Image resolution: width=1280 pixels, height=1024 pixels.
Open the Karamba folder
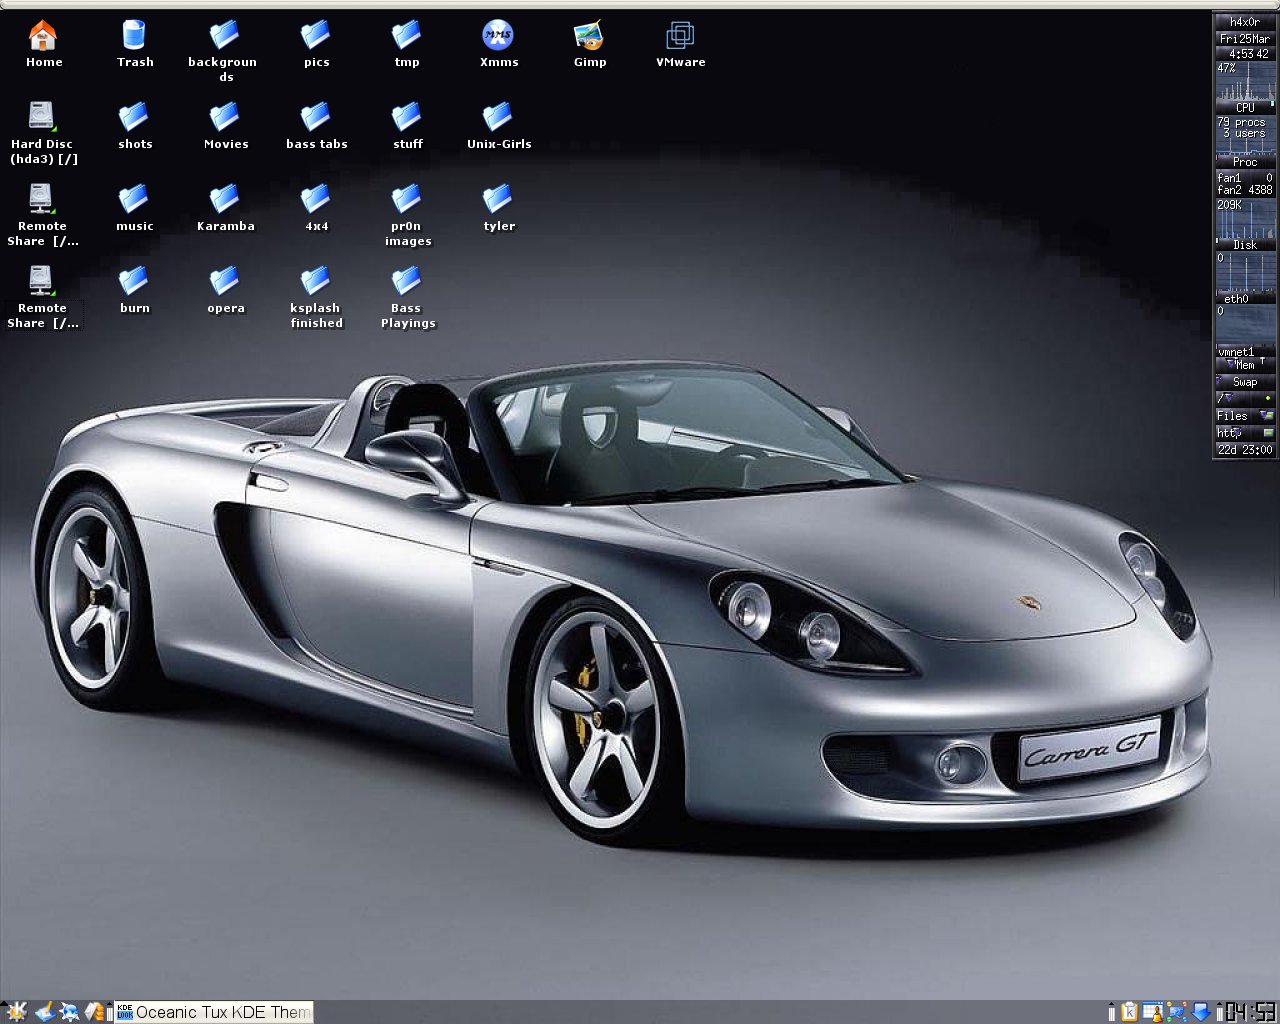[225, 208]
